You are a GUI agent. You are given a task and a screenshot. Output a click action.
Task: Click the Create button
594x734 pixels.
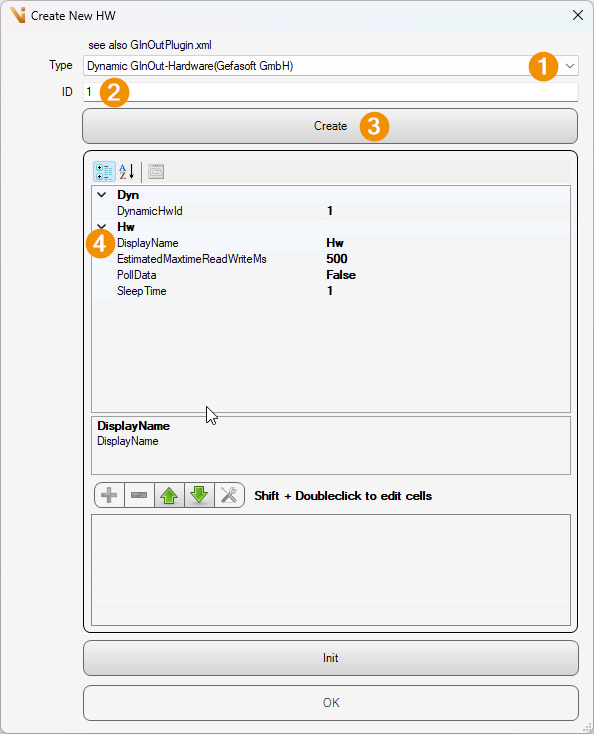click(330, 126)
